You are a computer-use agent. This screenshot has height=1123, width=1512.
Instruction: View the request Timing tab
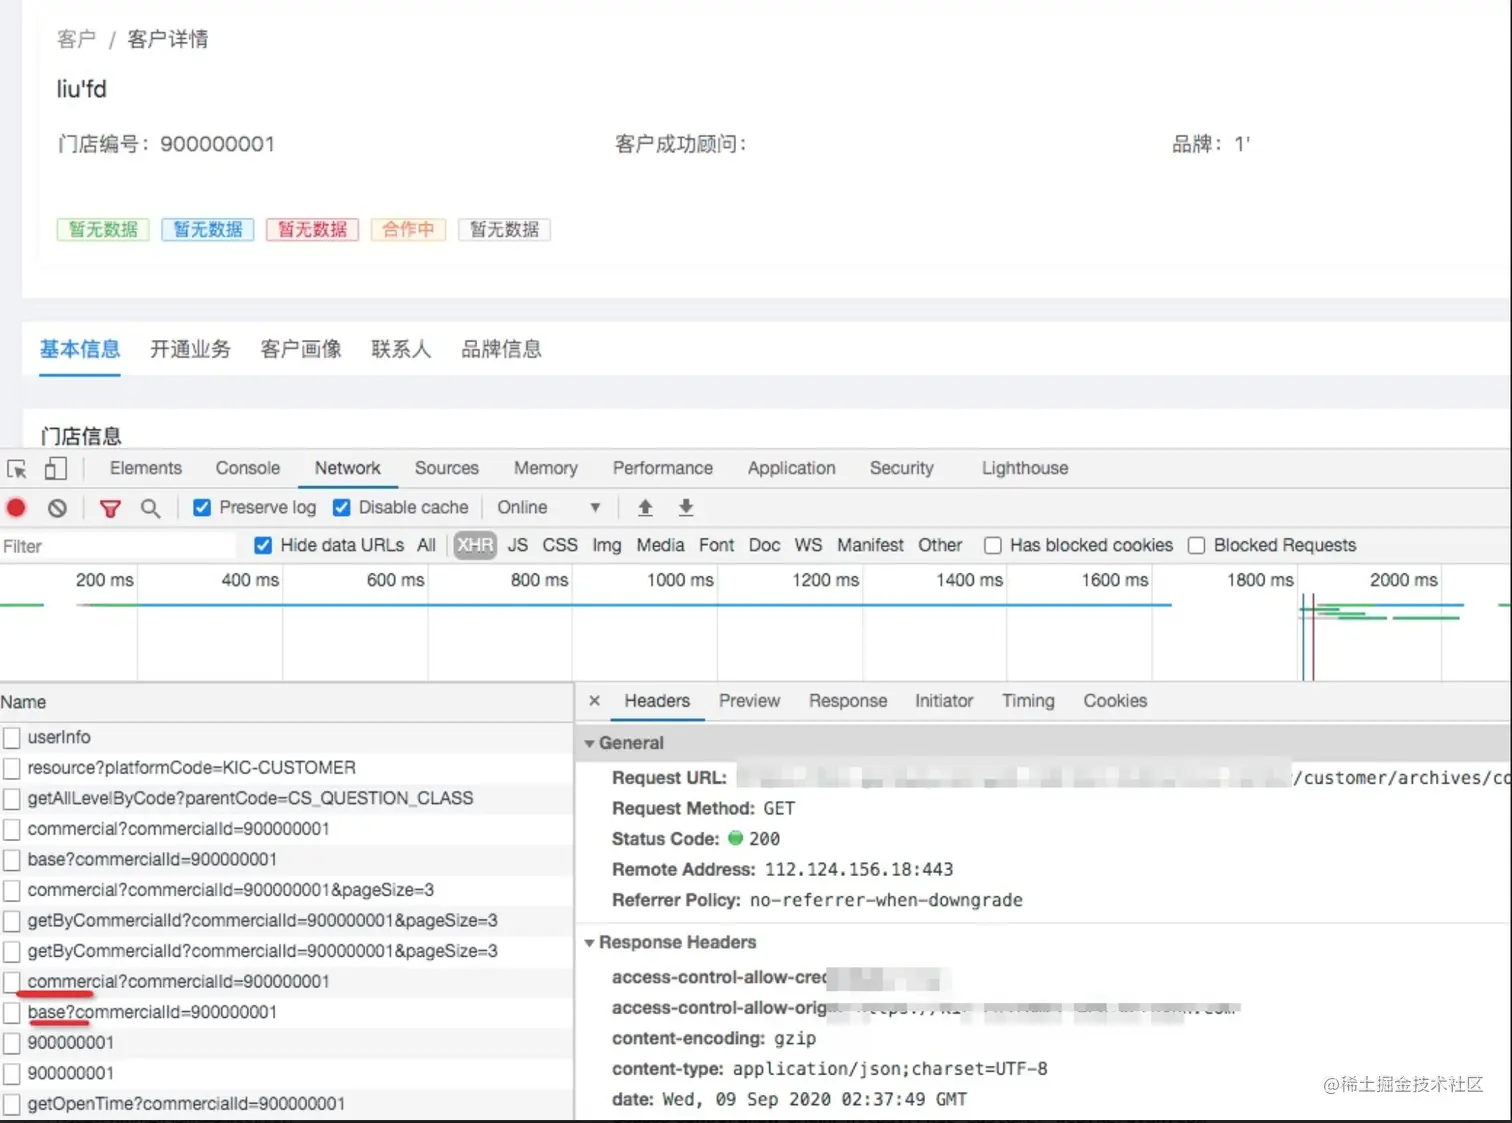tap(1028, 701)
